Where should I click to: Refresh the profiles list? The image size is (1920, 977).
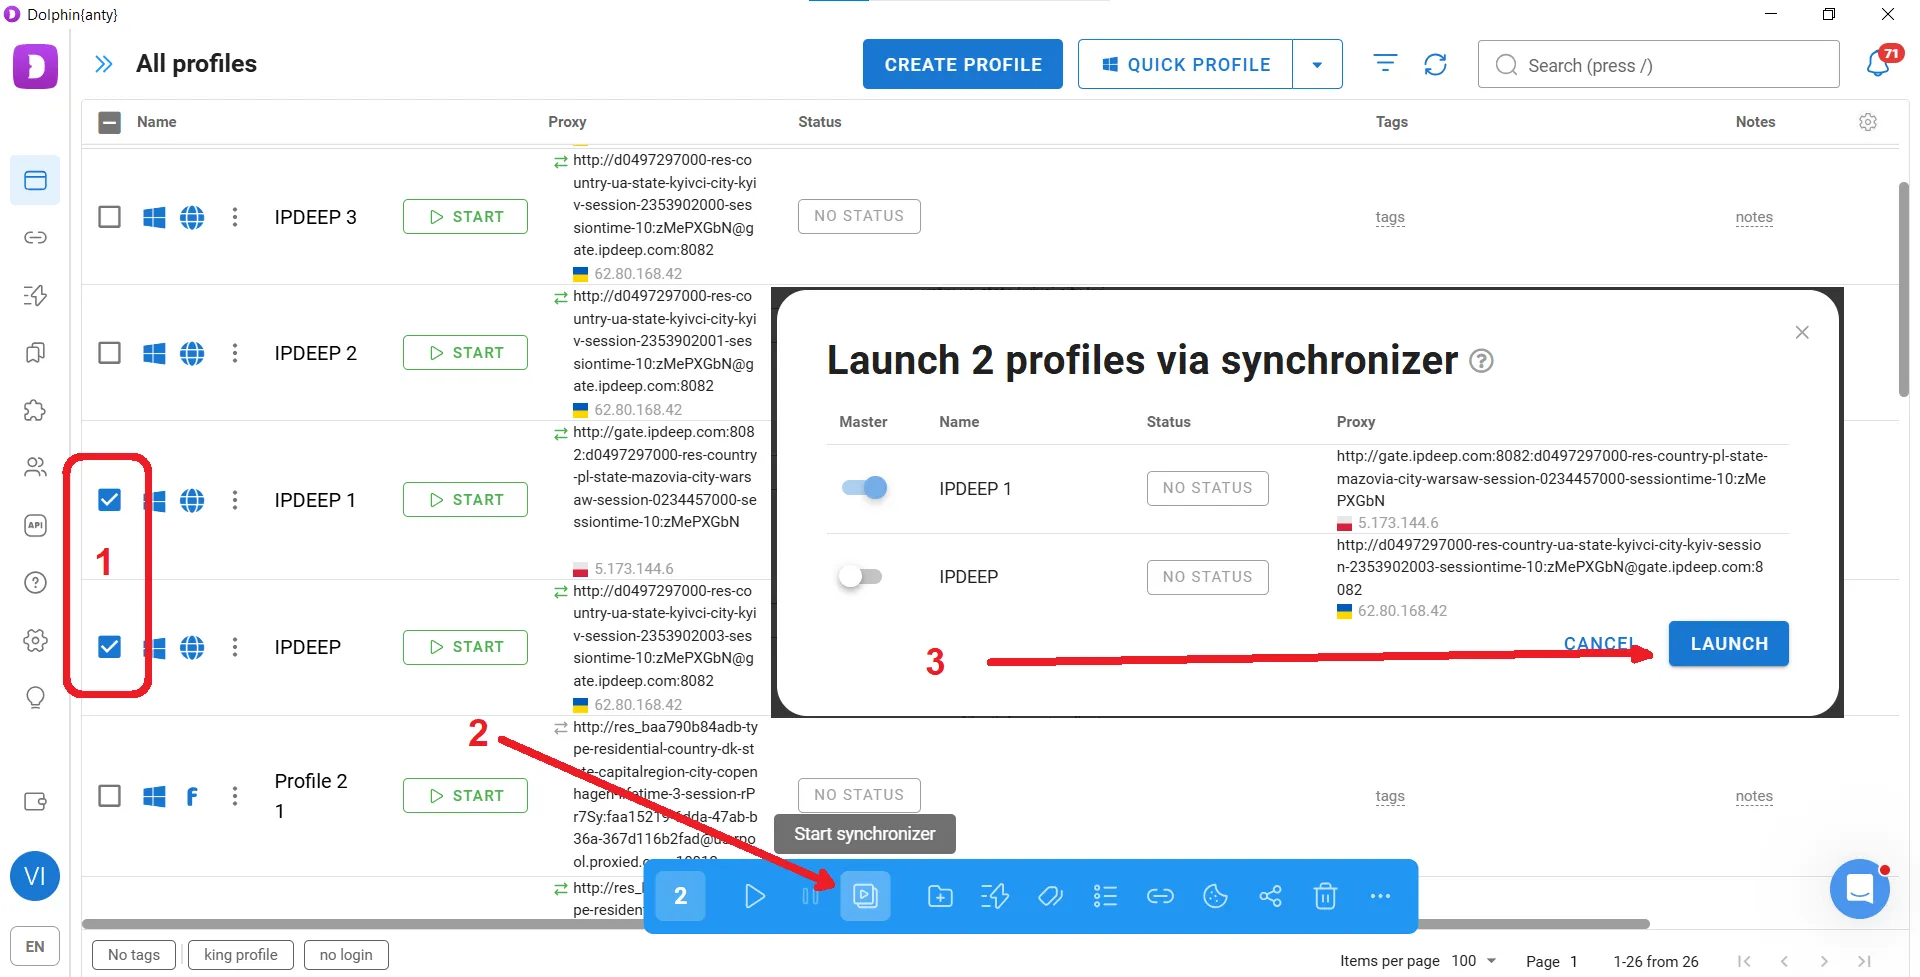[x=1435, y=64]
